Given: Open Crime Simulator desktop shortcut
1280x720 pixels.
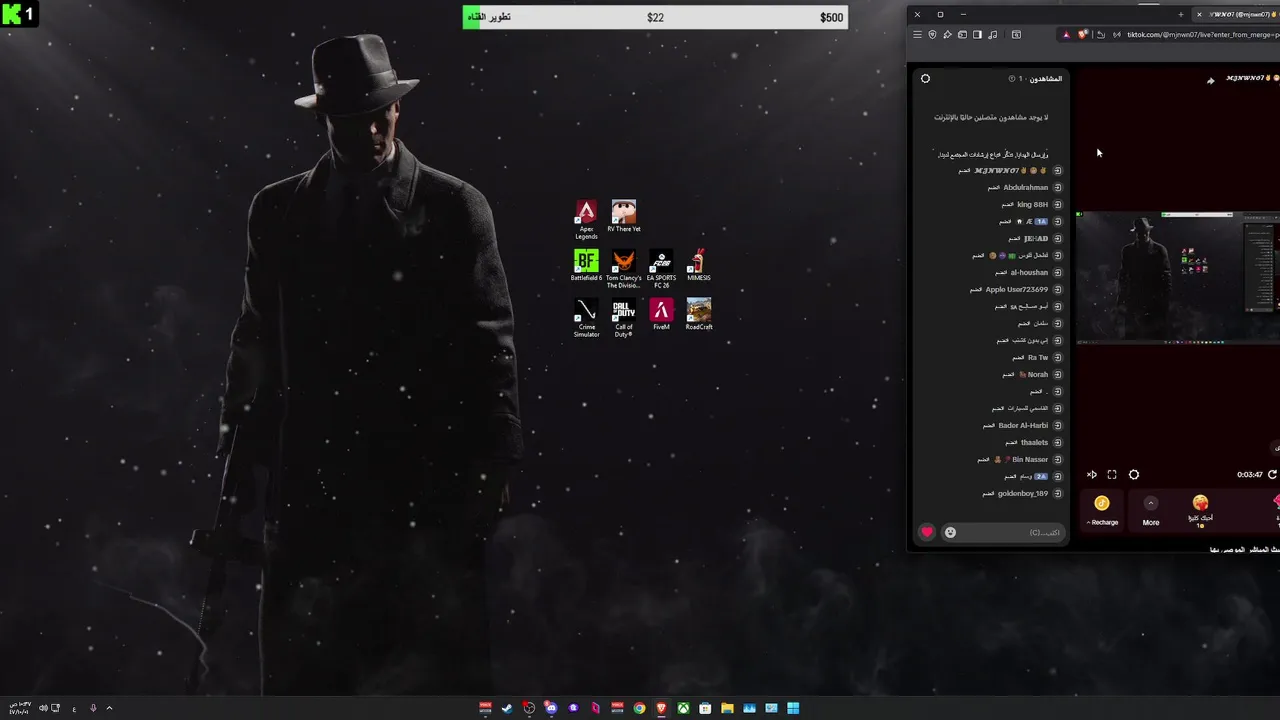Looking at the screenshot, I should [586, 318].
